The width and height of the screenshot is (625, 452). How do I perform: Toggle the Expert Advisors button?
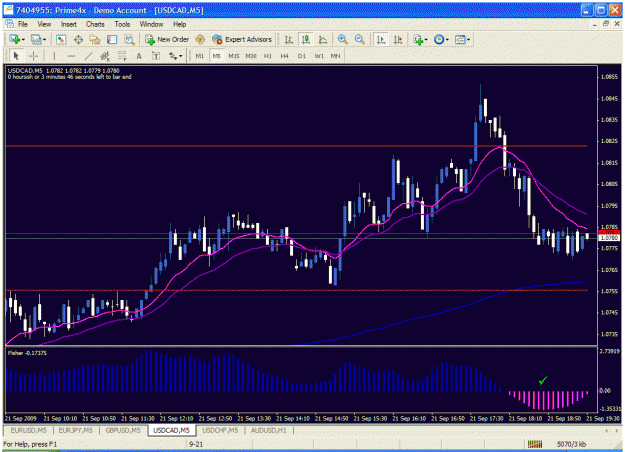tap(242, 39)
